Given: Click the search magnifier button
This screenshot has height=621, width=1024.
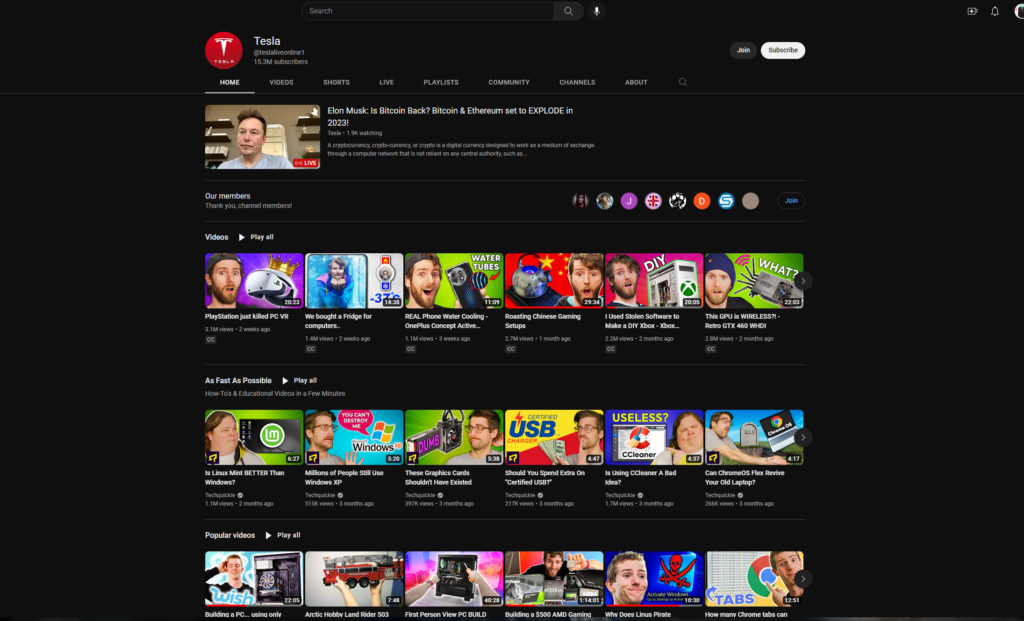Looking at the screenshot, I should coord(568,11).
